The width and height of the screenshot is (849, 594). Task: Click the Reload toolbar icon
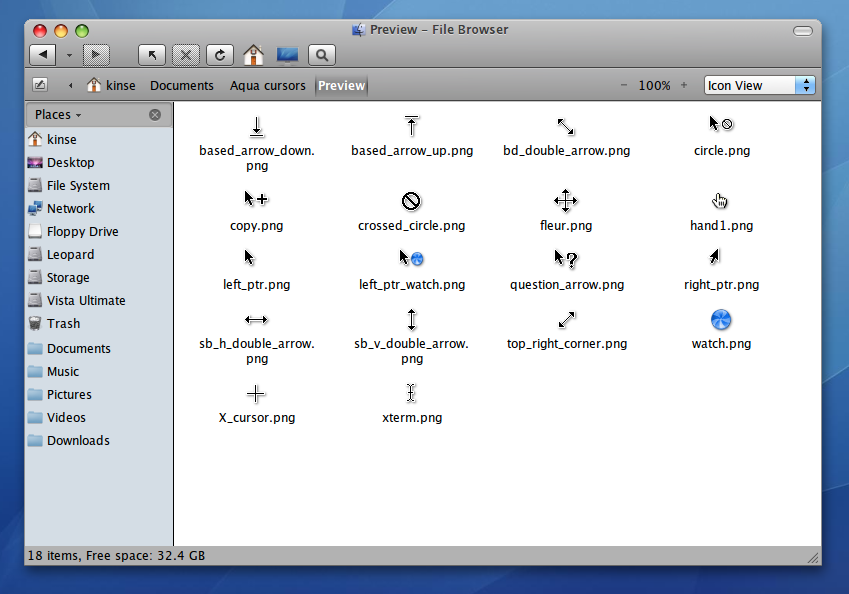pyautogui.click(x=219, y=54)
